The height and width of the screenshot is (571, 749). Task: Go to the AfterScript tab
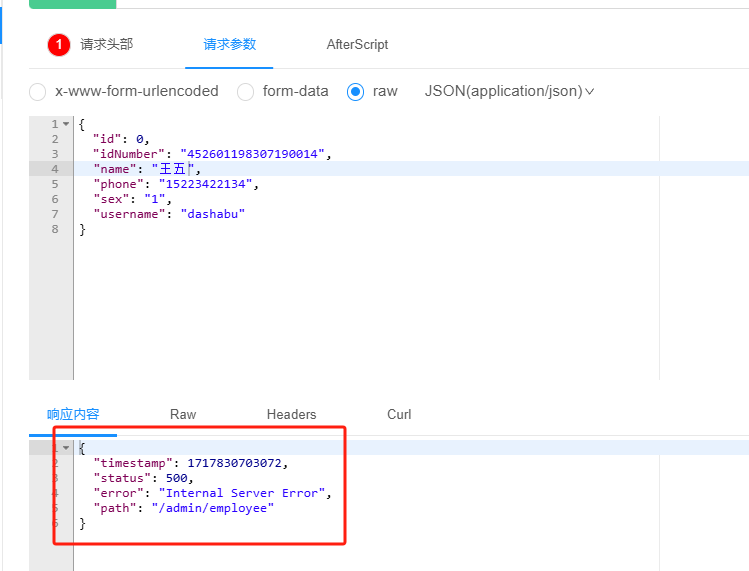pos(357,45)
